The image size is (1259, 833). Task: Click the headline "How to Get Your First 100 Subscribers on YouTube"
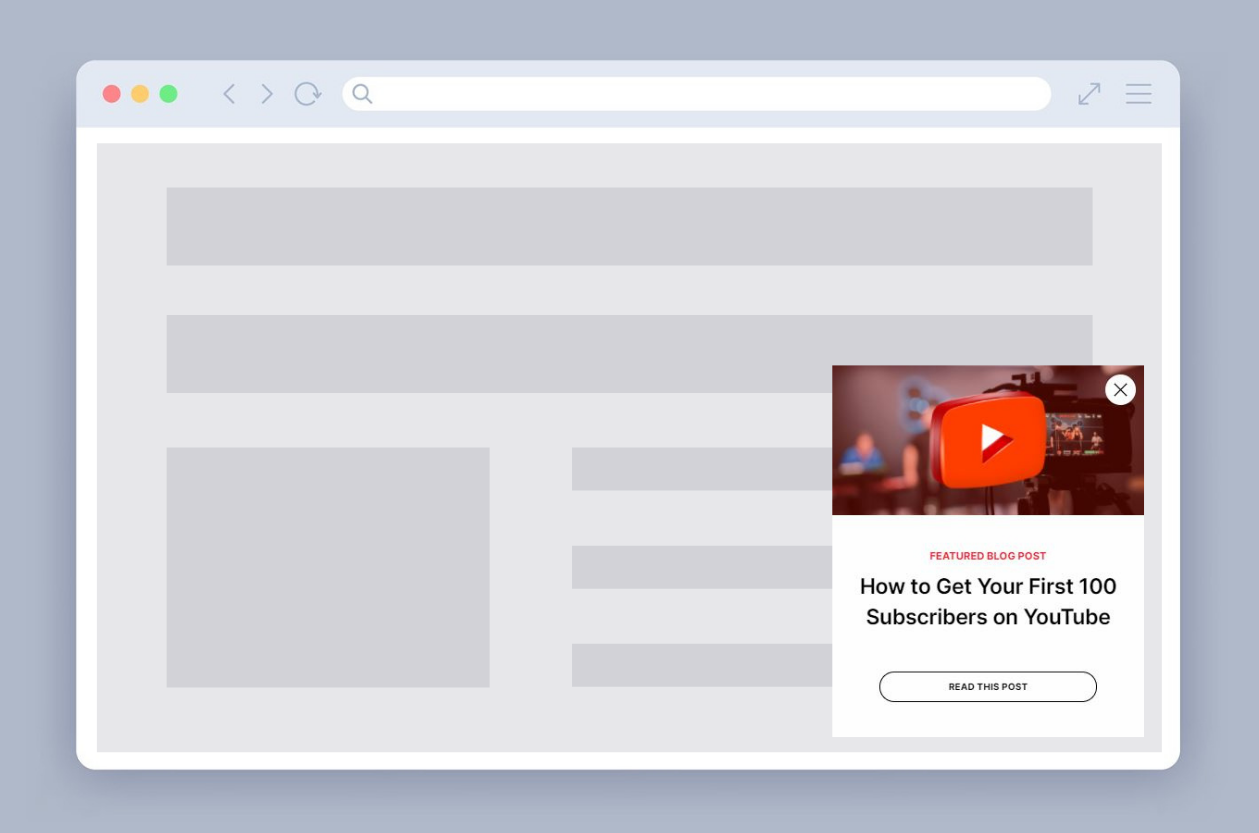988,601
